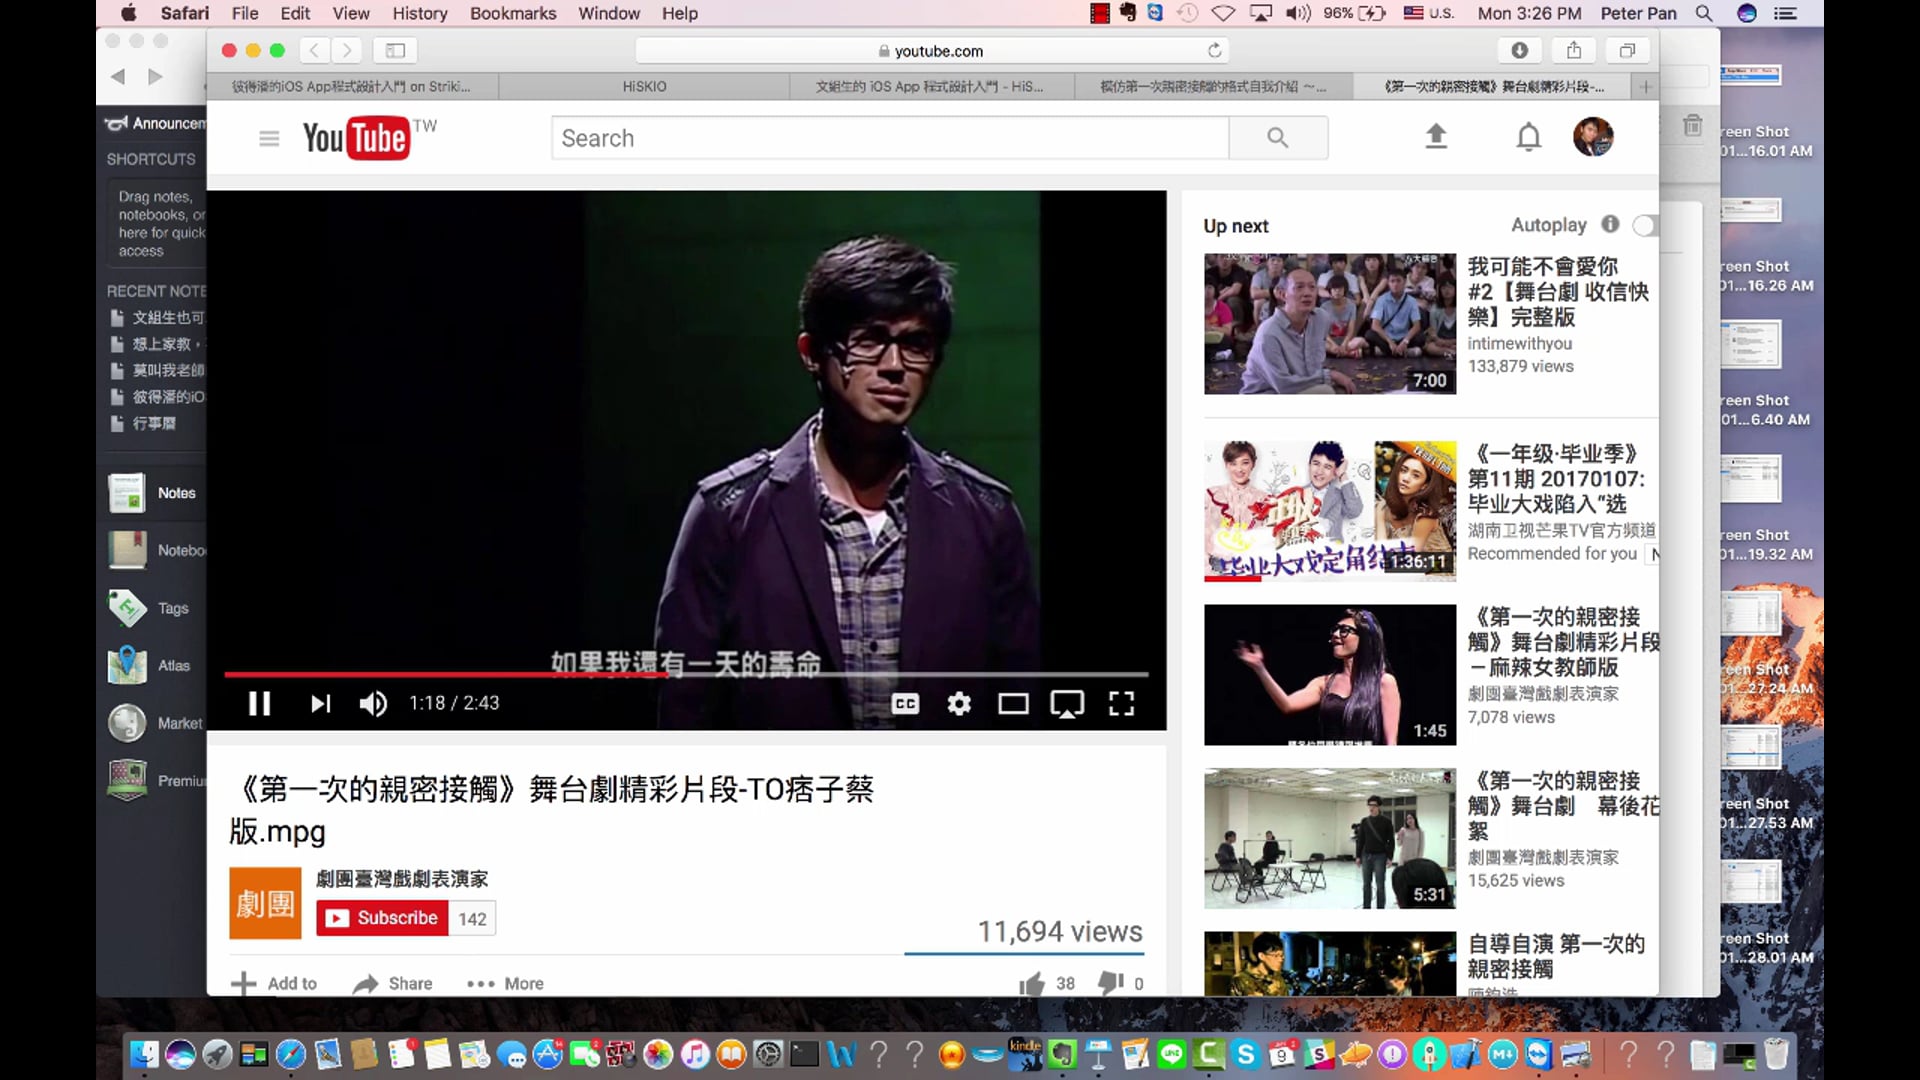Open video settings gear

tap(959, 704)
